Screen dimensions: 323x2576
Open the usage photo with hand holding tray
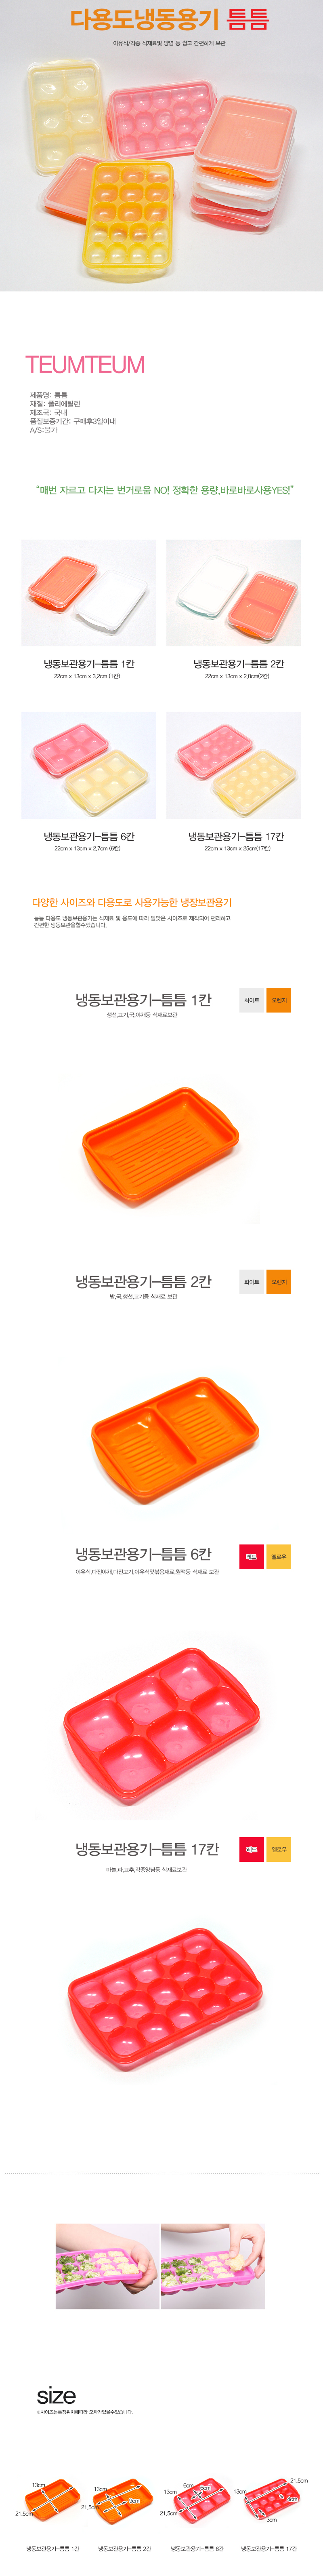[x=108, y=2266]
